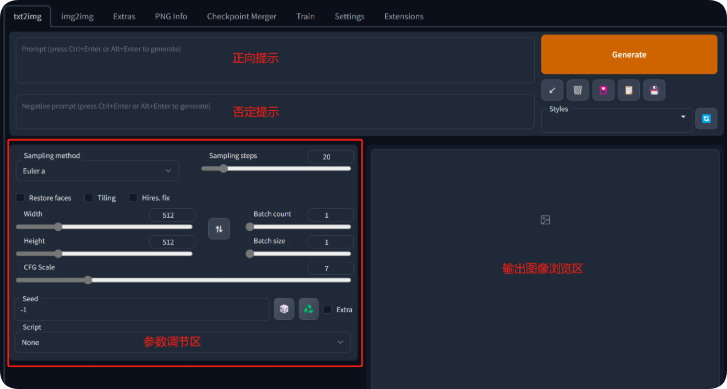
Task: Swap width and height with arrows button
Action: click(x=219, y=229)
